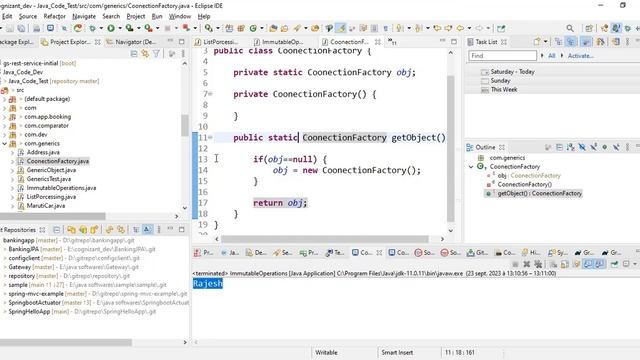Toggle Scroll Lock in the Console toolbar
This screenshot has height=360, width=640.
click(564, 264)
